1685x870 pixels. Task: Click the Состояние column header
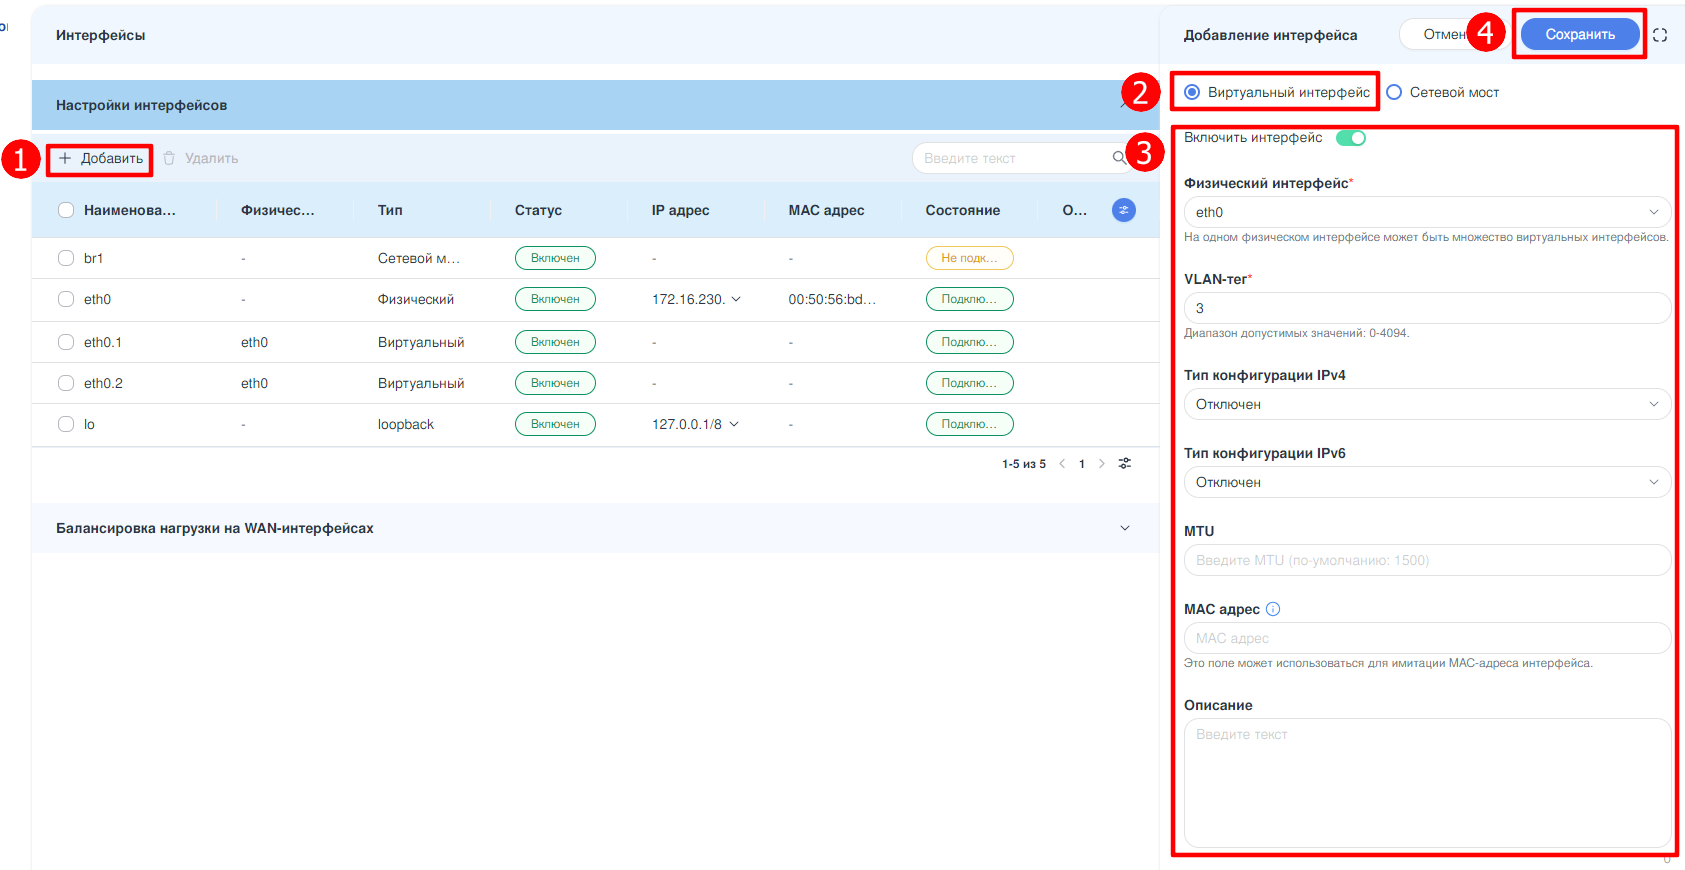[x=962, y=210]
